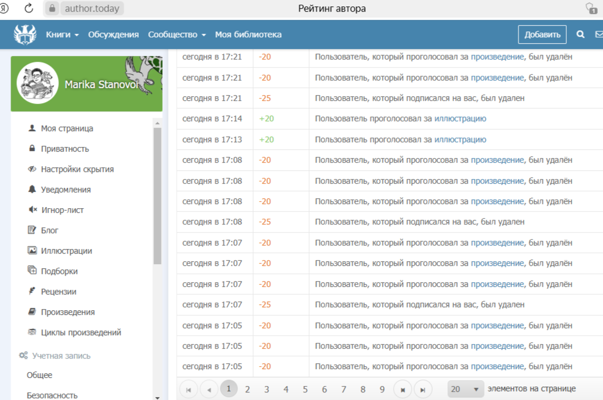Viewport: 603px width, 400px height.
Task: Select page 5 in the pagination
Action: (x=305, y=389)
